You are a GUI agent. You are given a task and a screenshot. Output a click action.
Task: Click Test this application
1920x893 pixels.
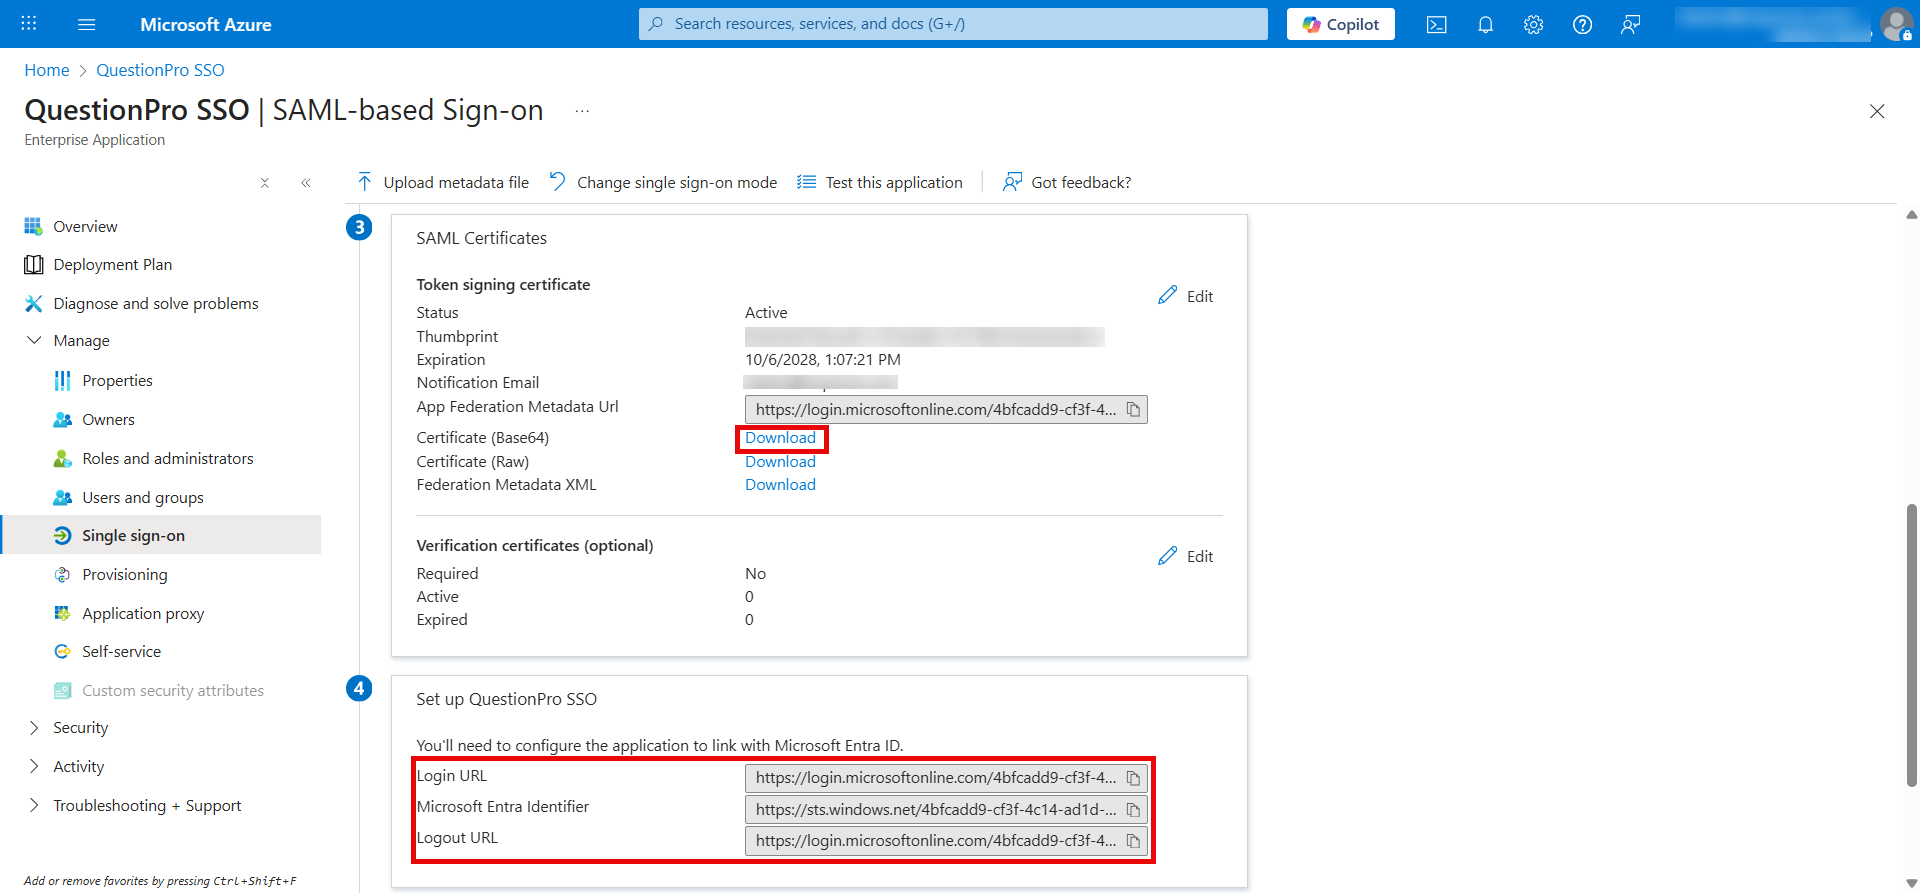(x=880, y=183)
